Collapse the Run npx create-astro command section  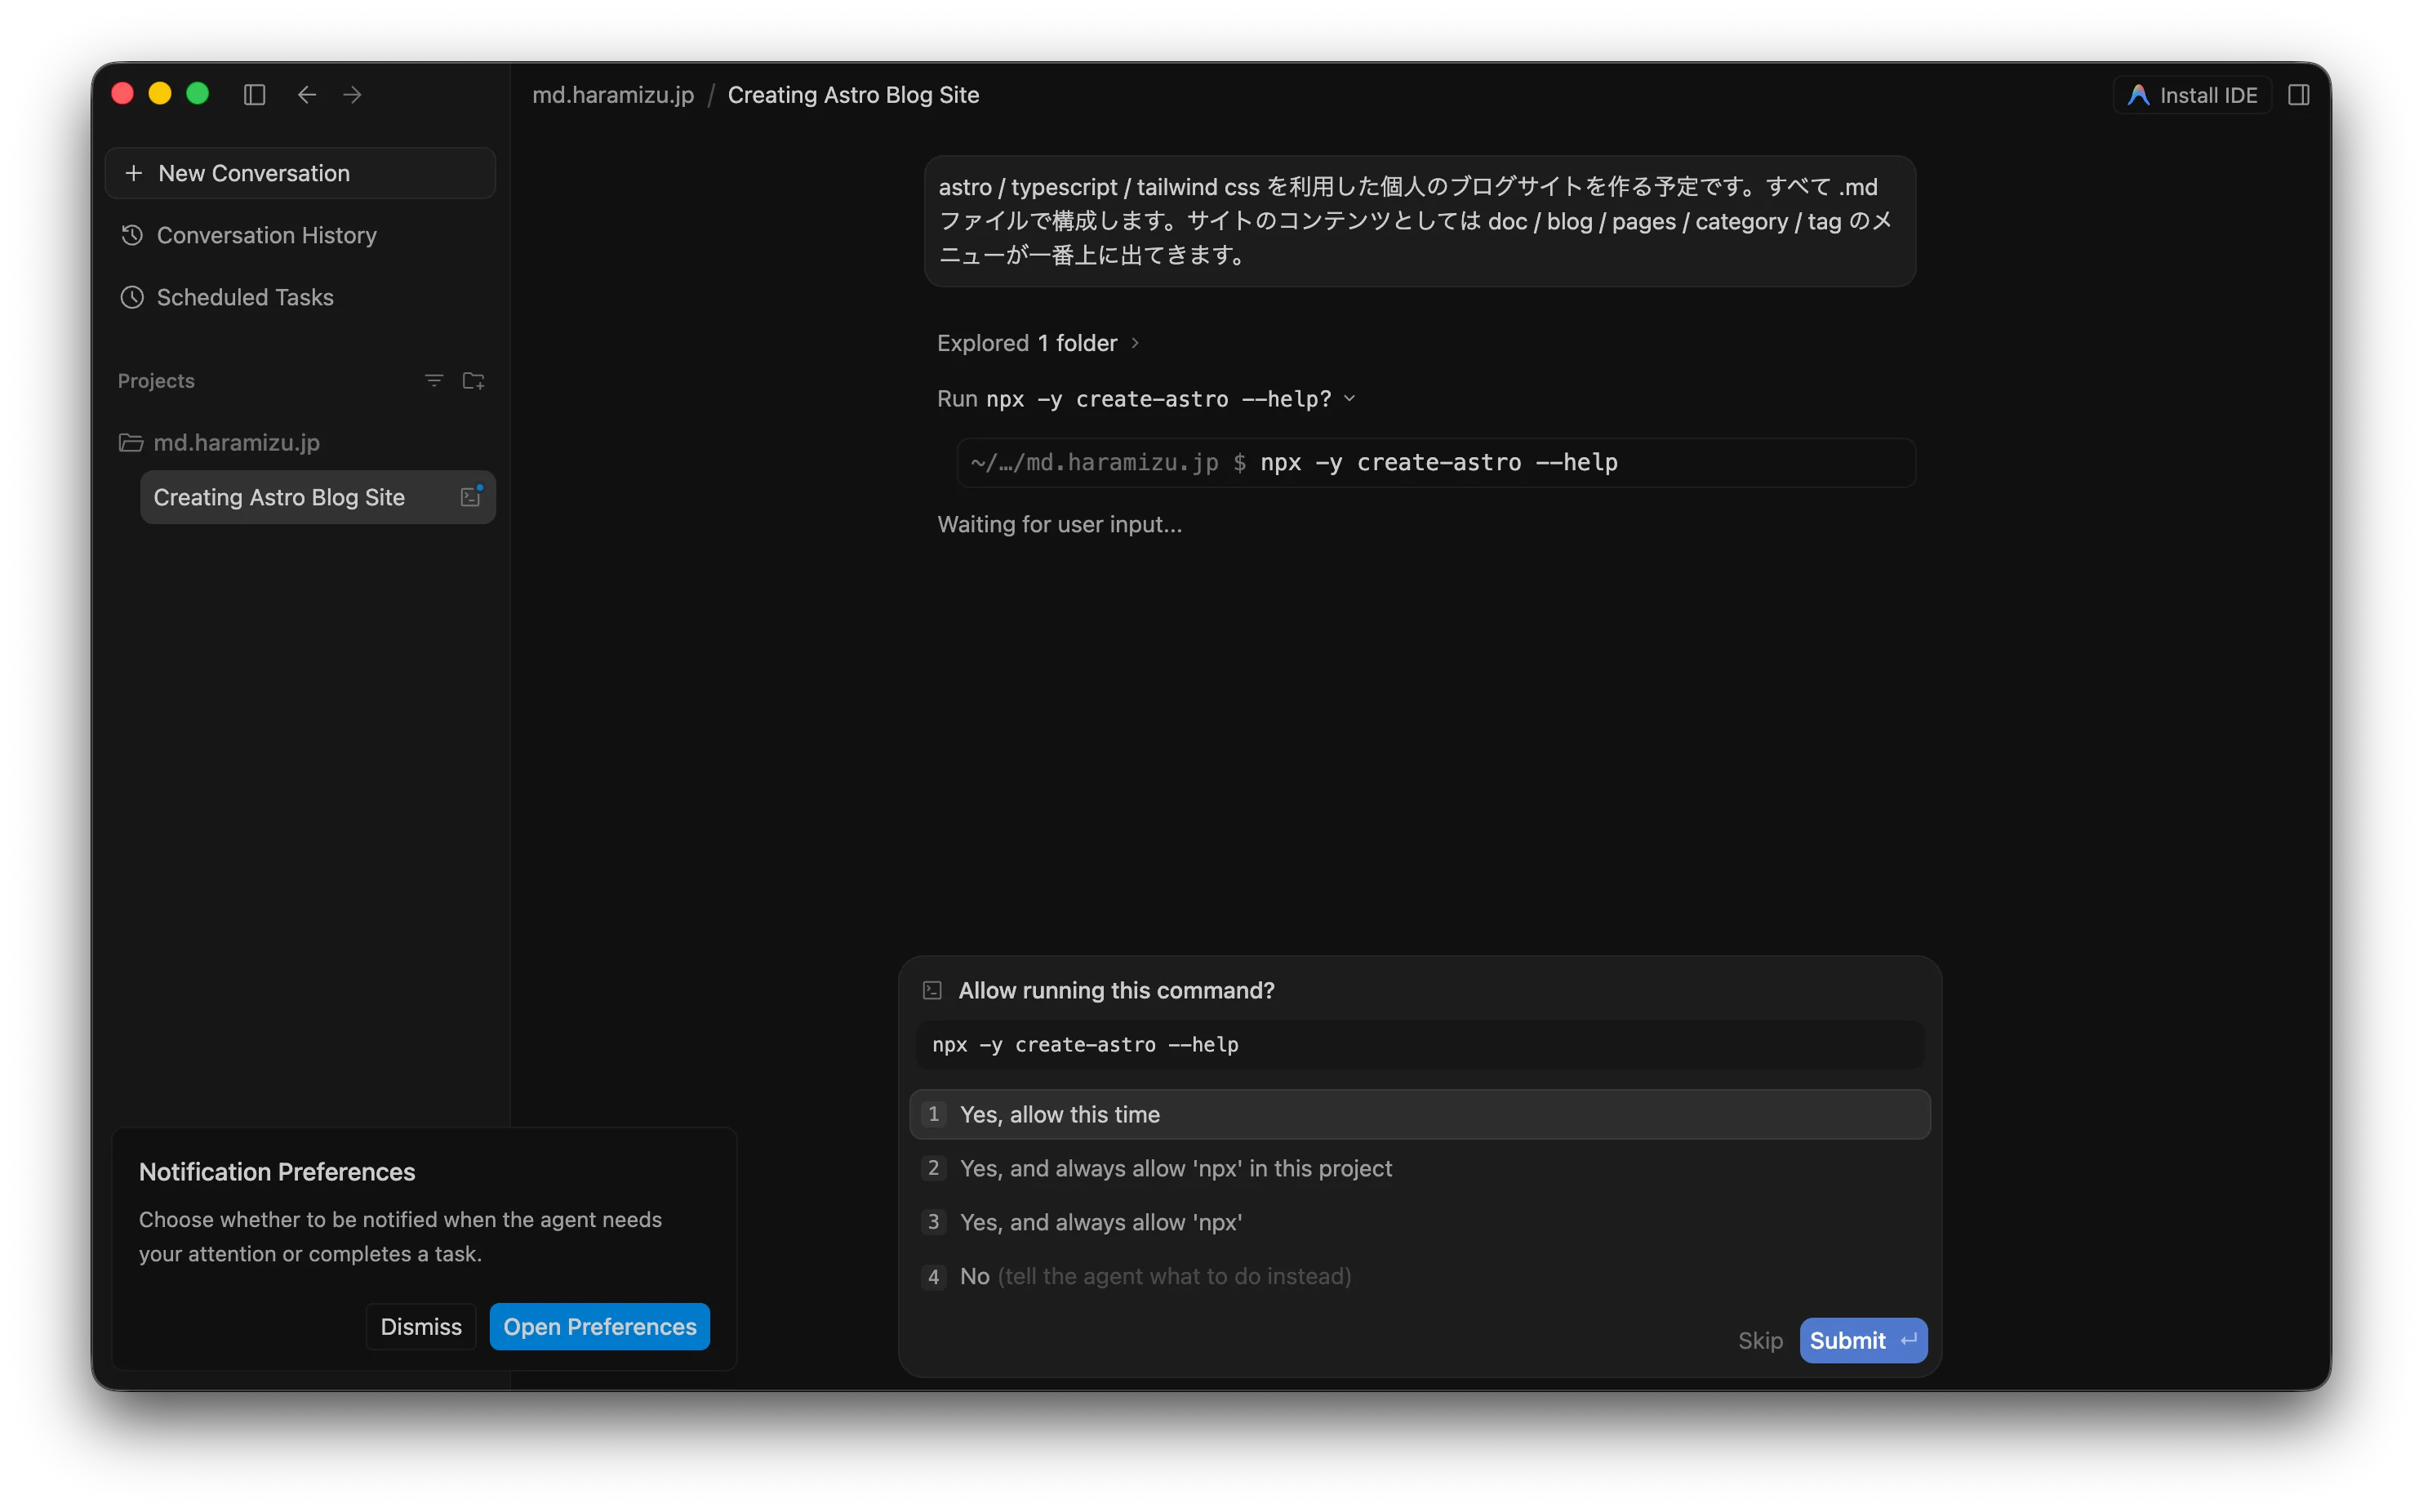pos(1146,399)
